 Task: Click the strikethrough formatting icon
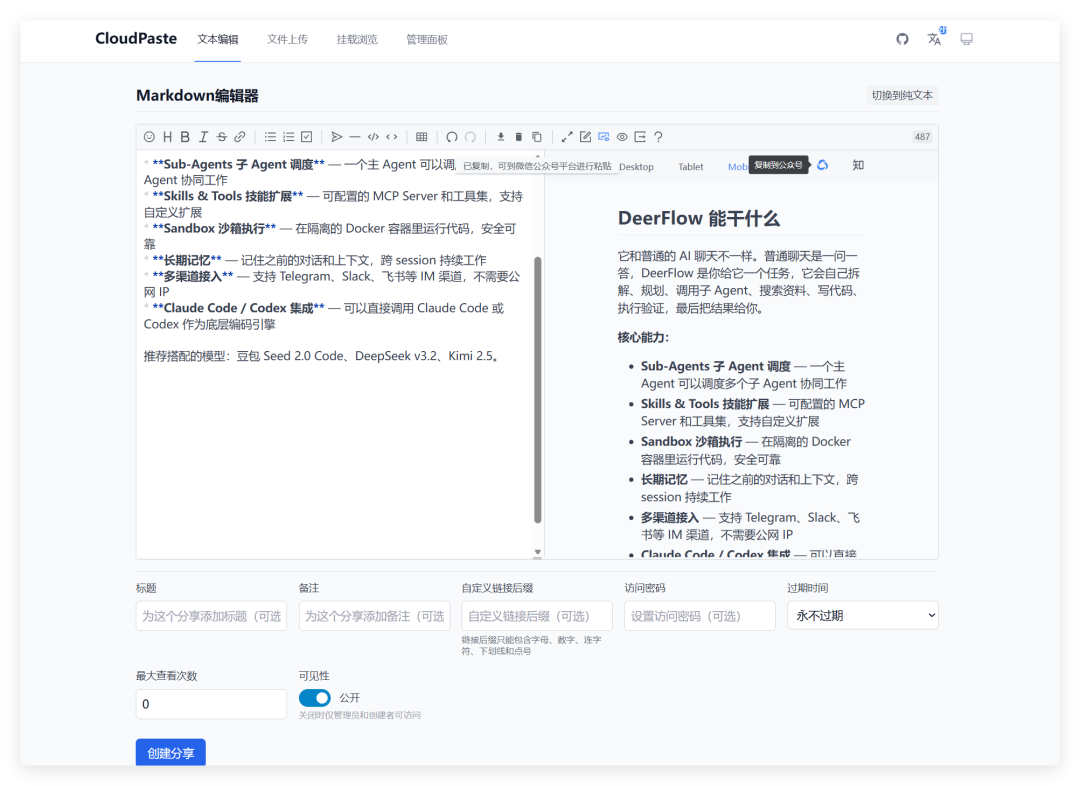tap(221, 137)
